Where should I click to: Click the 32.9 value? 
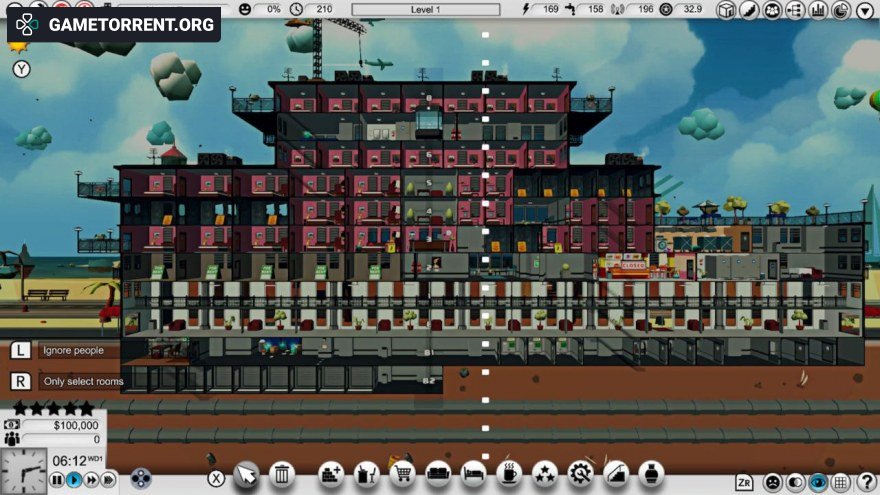click(x=693, y=9)
